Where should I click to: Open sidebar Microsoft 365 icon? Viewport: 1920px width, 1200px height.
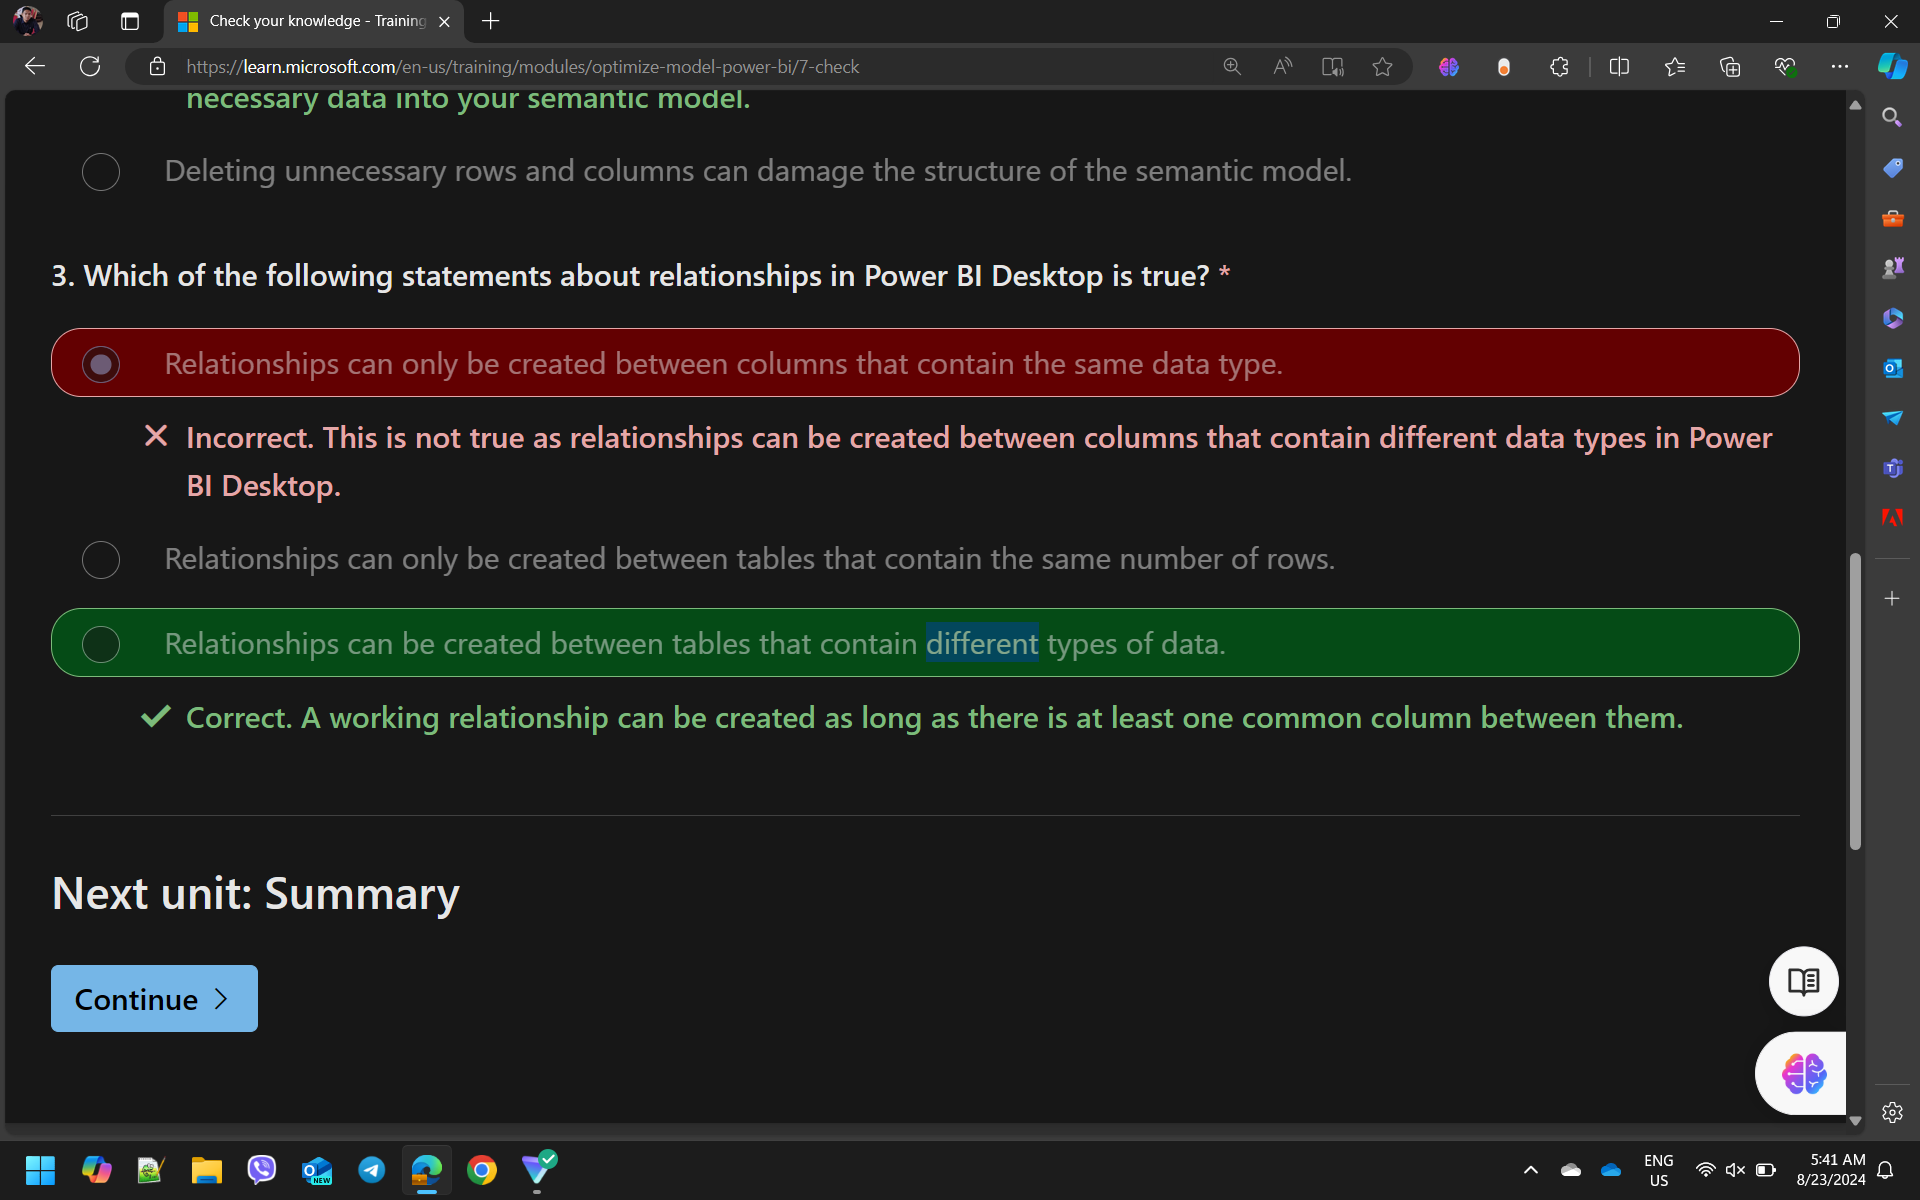[1892, 317]
